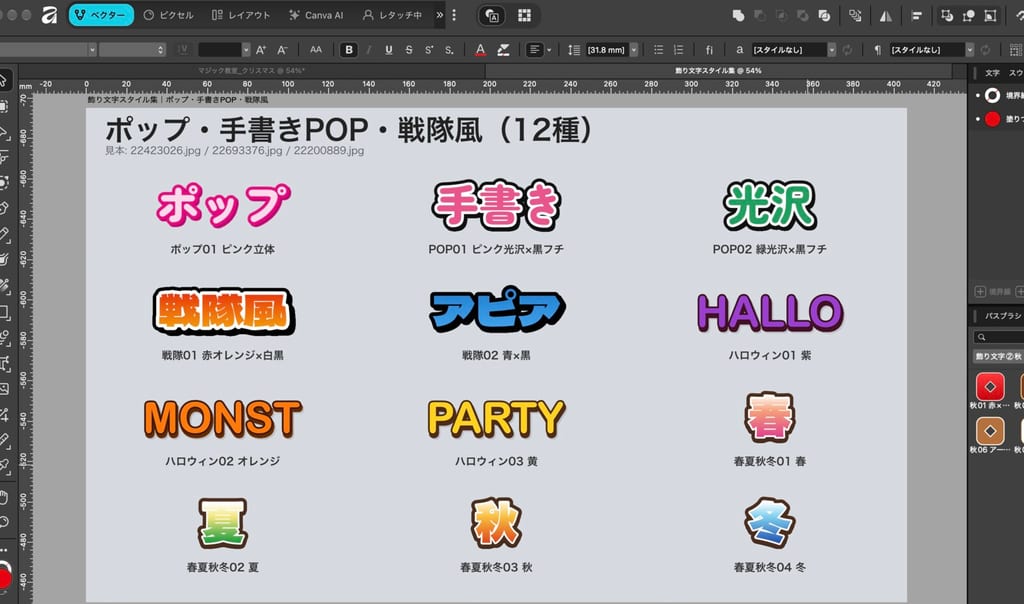Click the left-align paragraph button
The width and height of the screenshot is (1024, 604).
coord(535,50)
